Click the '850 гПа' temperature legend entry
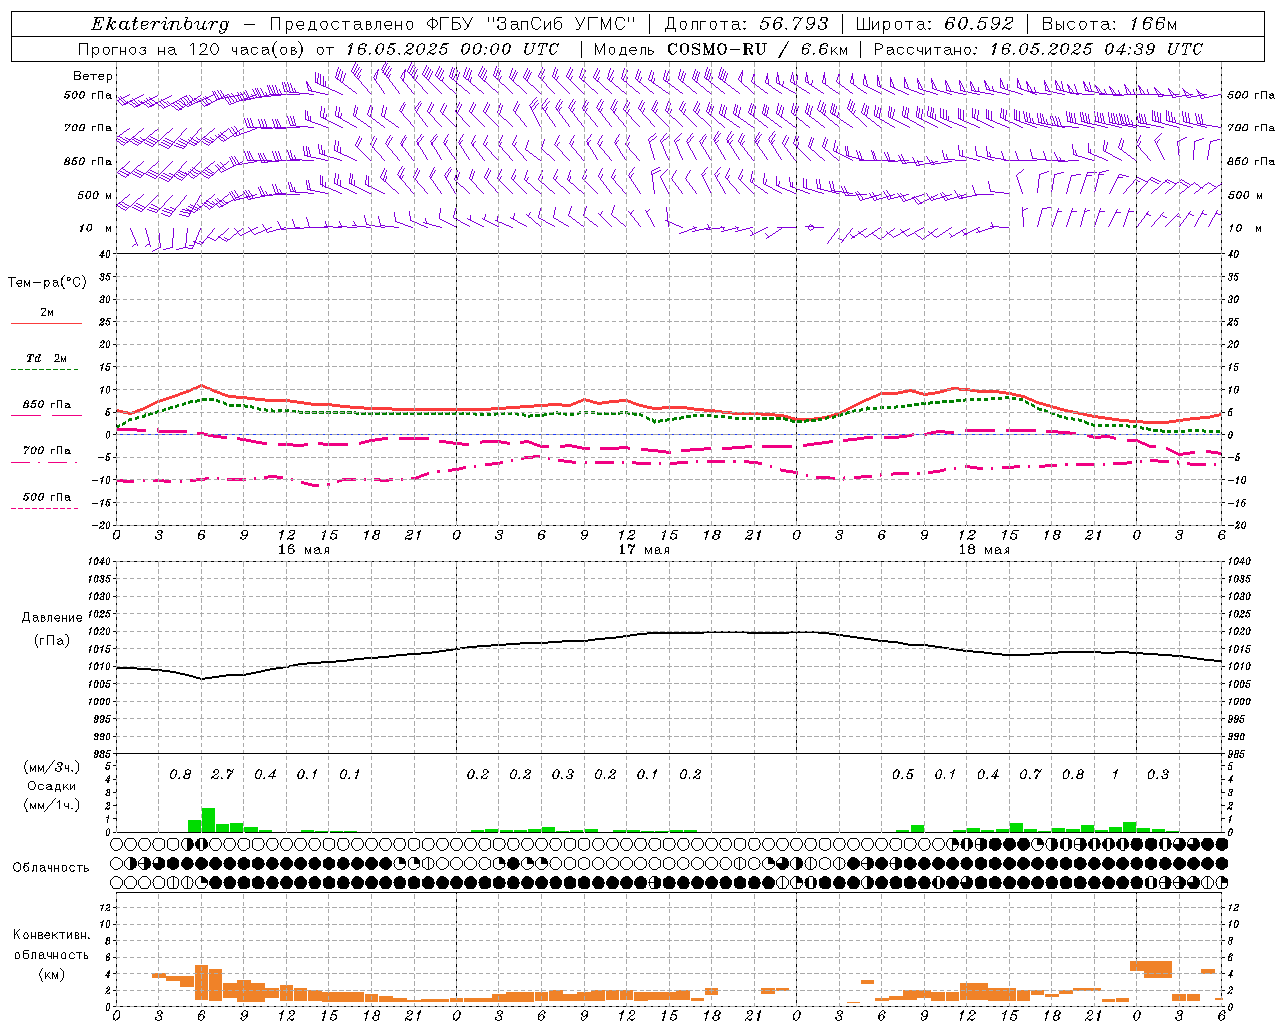Screen dimensions: 1280x1024 tap(47, 405)
